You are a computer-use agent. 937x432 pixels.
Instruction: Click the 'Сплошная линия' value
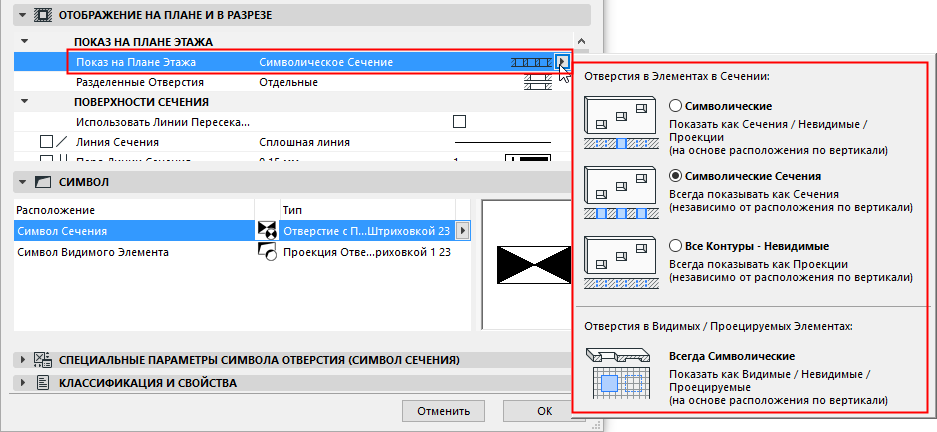(304, 142)
